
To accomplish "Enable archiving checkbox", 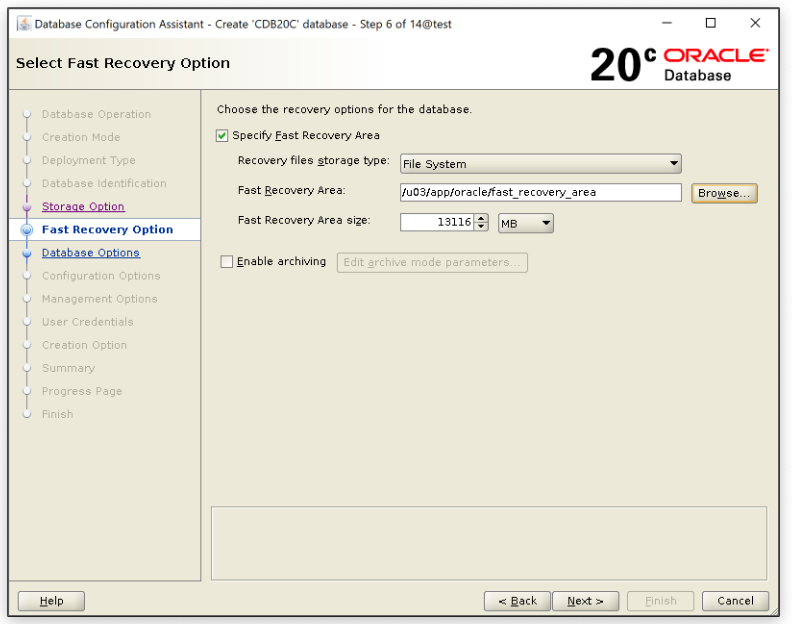I will (226, 262).
